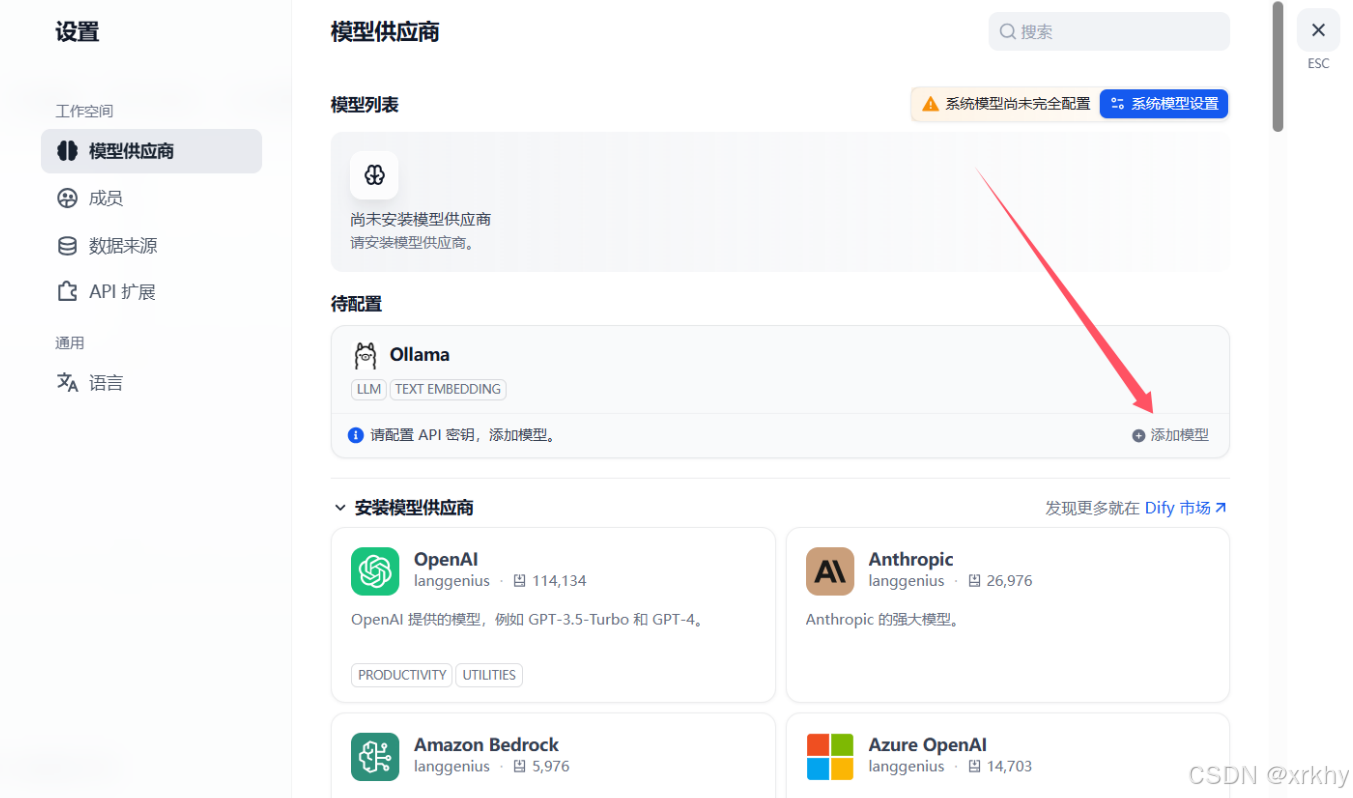Click the PRODUCTIVITY tag on OpenAI
Viewport: 1353px width, 798px height.
click(x=402, y=675)
